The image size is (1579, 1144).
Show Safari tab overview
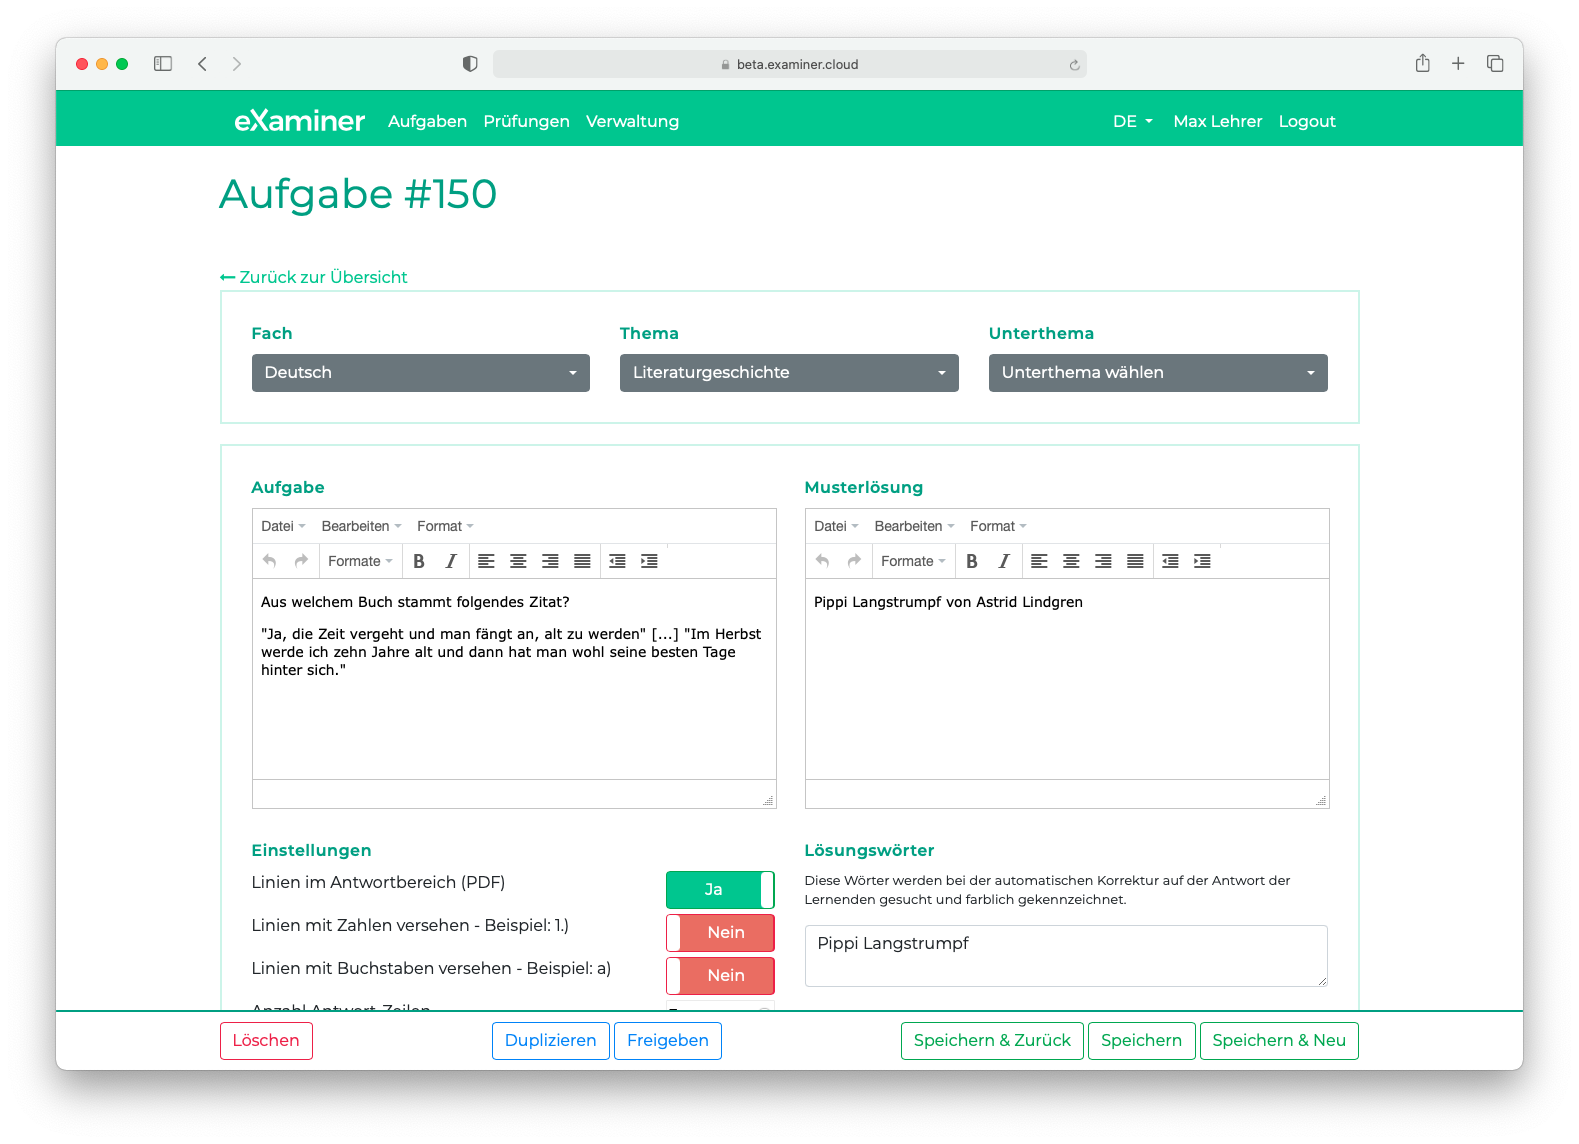(1495, 64)
